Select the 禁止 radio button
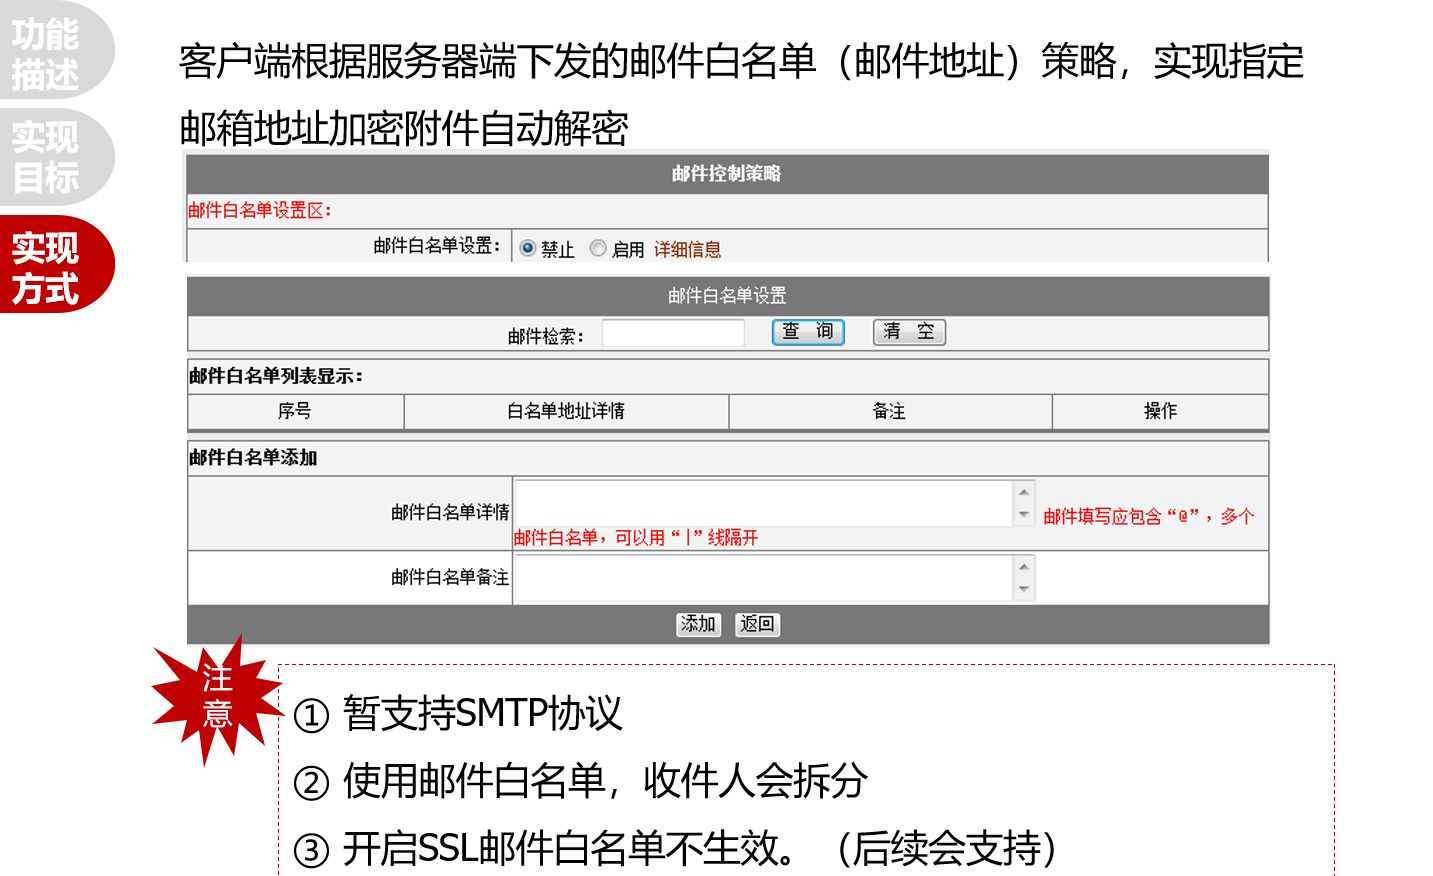 click(528, 248)
